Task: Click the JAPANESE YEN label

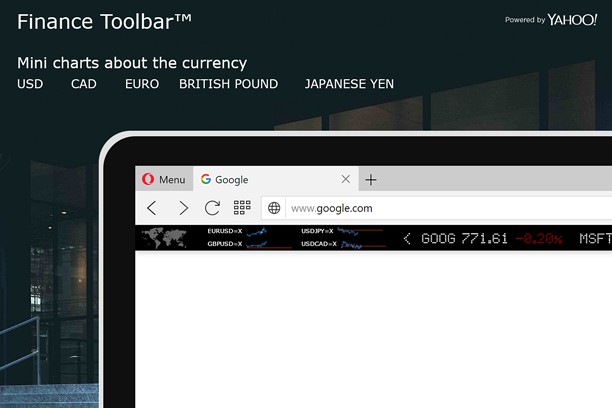Action: pos(349,84)
